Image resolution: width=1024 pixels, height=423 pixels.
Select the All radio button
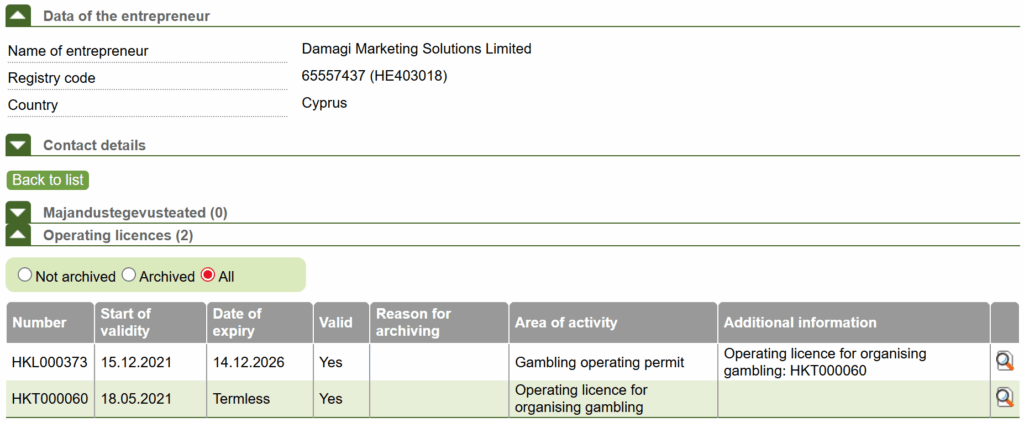(208, 275)
